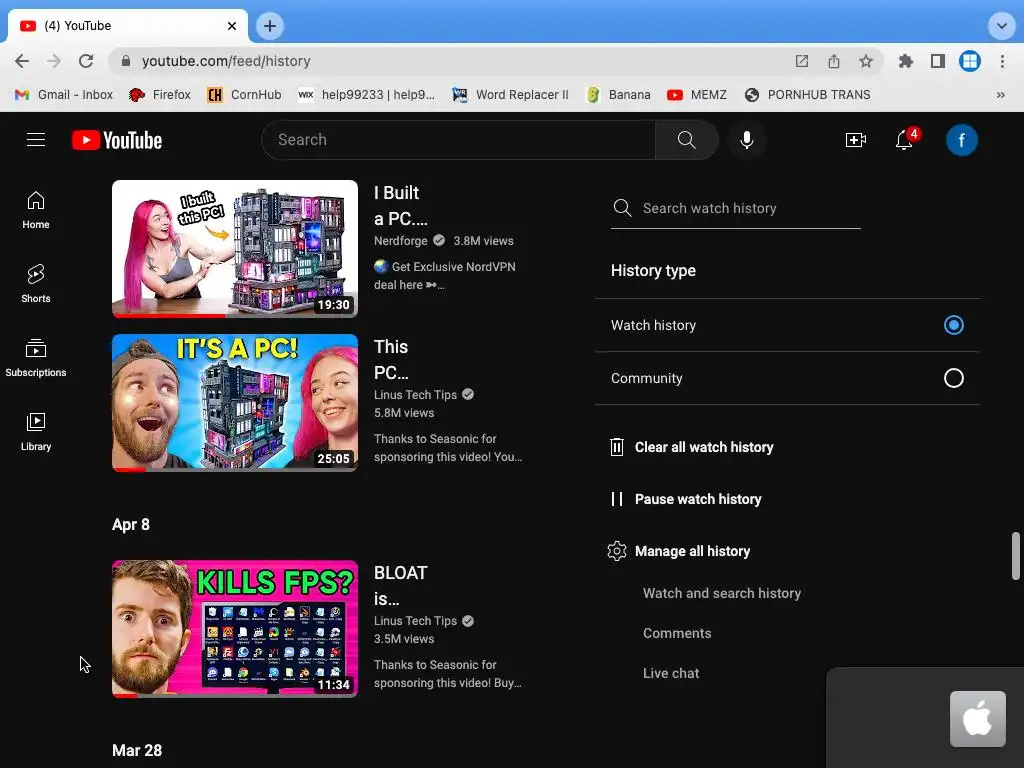Click Manage all history
The width and height of the screenshot is (1024, 768).
[x=679, y=551]
